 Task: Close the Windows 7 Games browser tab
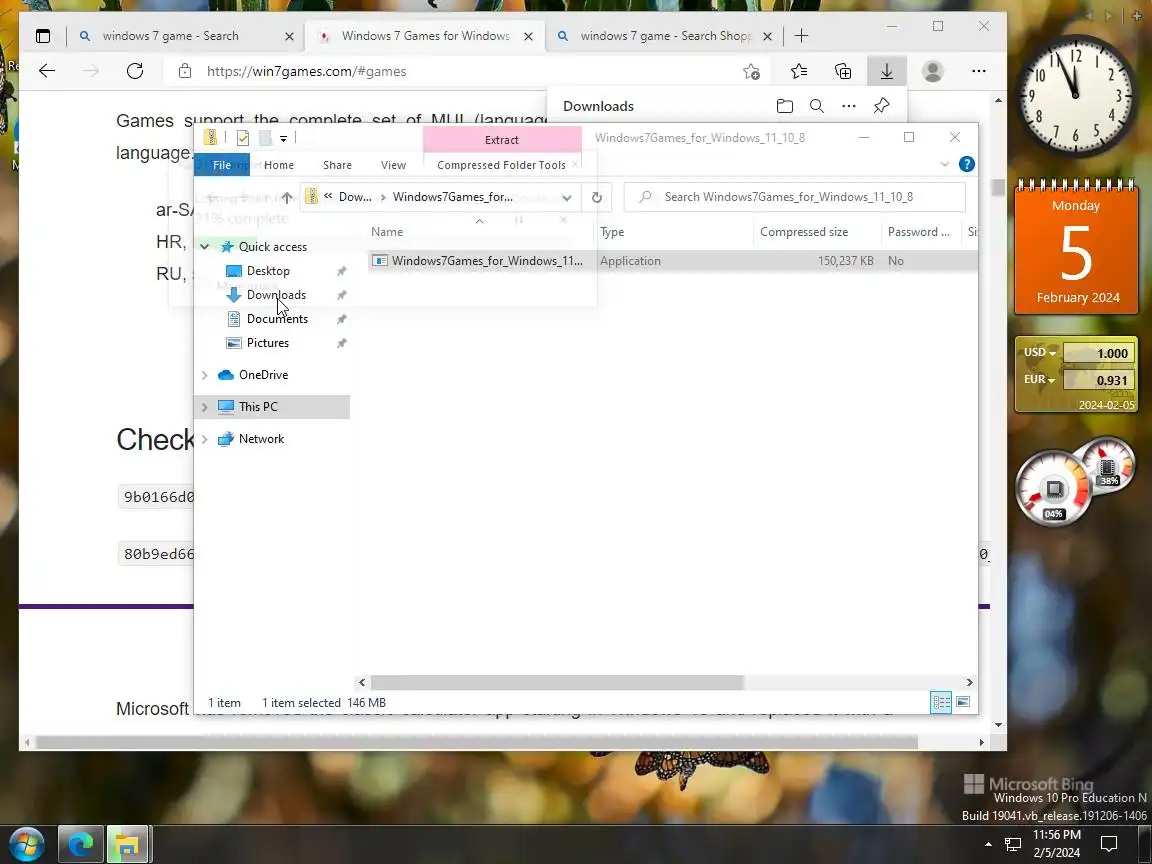click(528, 36)
